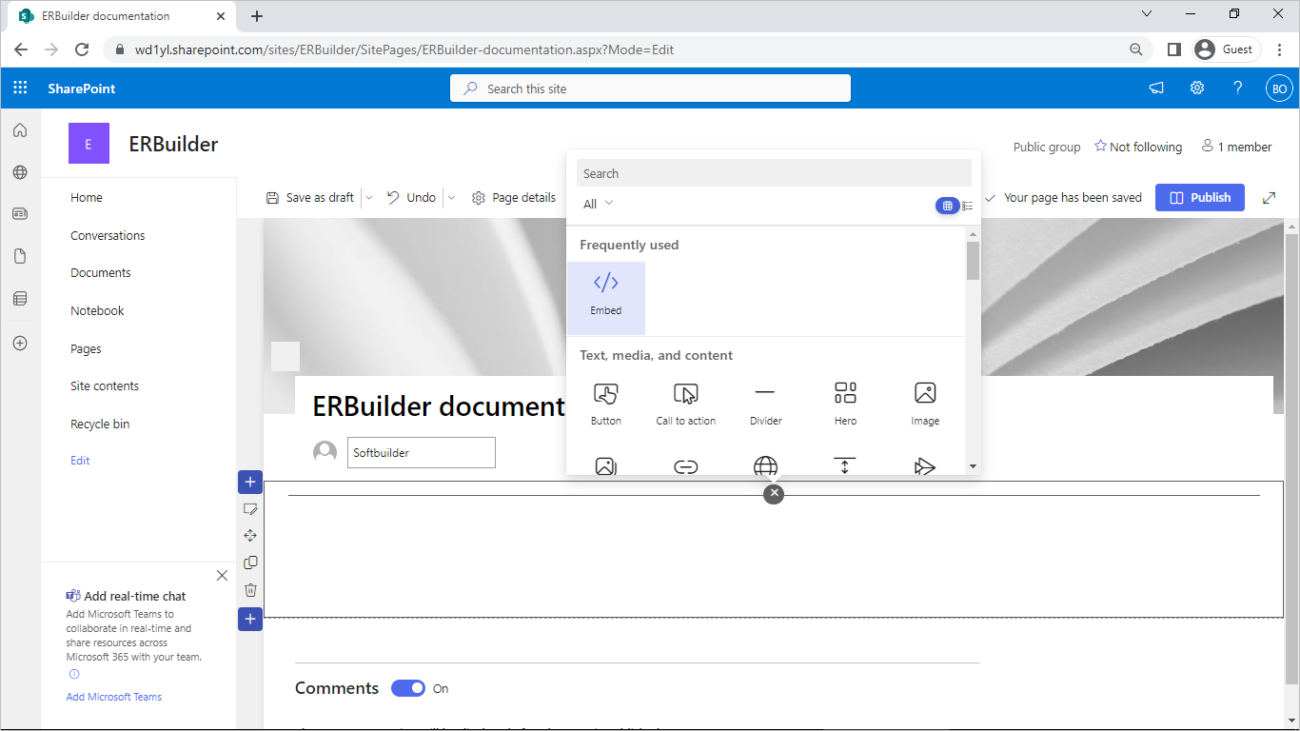The height and width of the screenshot is (731, 1300).
Task: Go to Documents in site navigation
Action: [x=100, y=273]
